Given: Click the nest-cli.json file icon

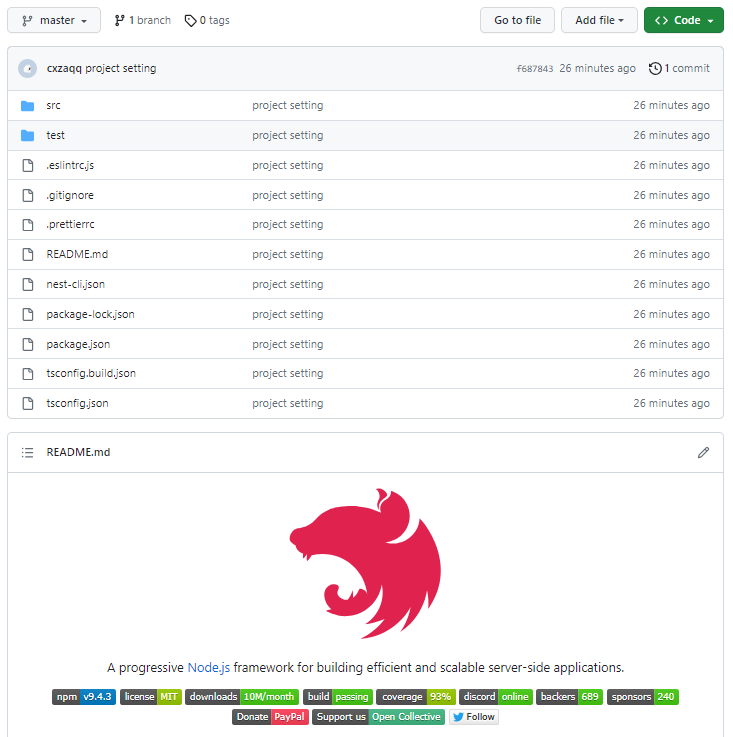Looking at the screenshot, I should point(28,284).
